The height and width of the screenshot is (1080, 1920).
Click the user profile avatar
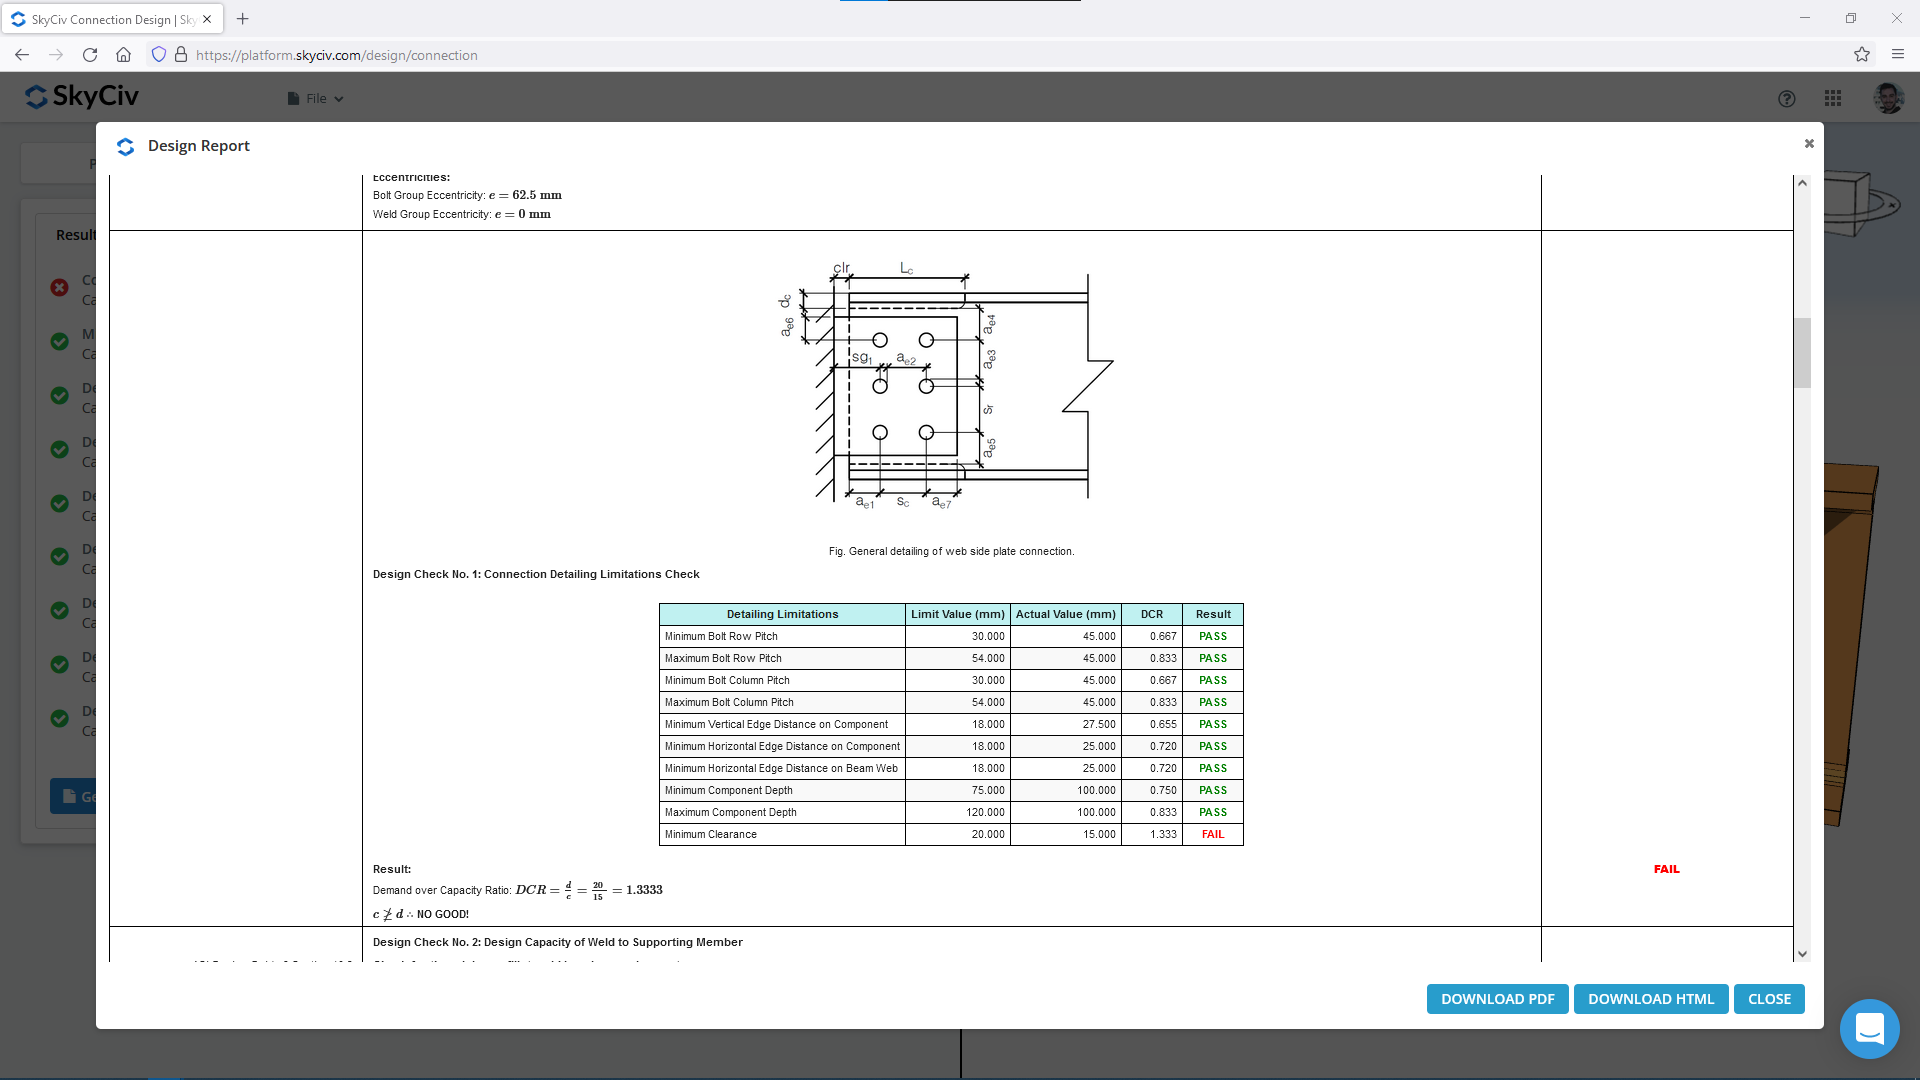point(1889,98)
